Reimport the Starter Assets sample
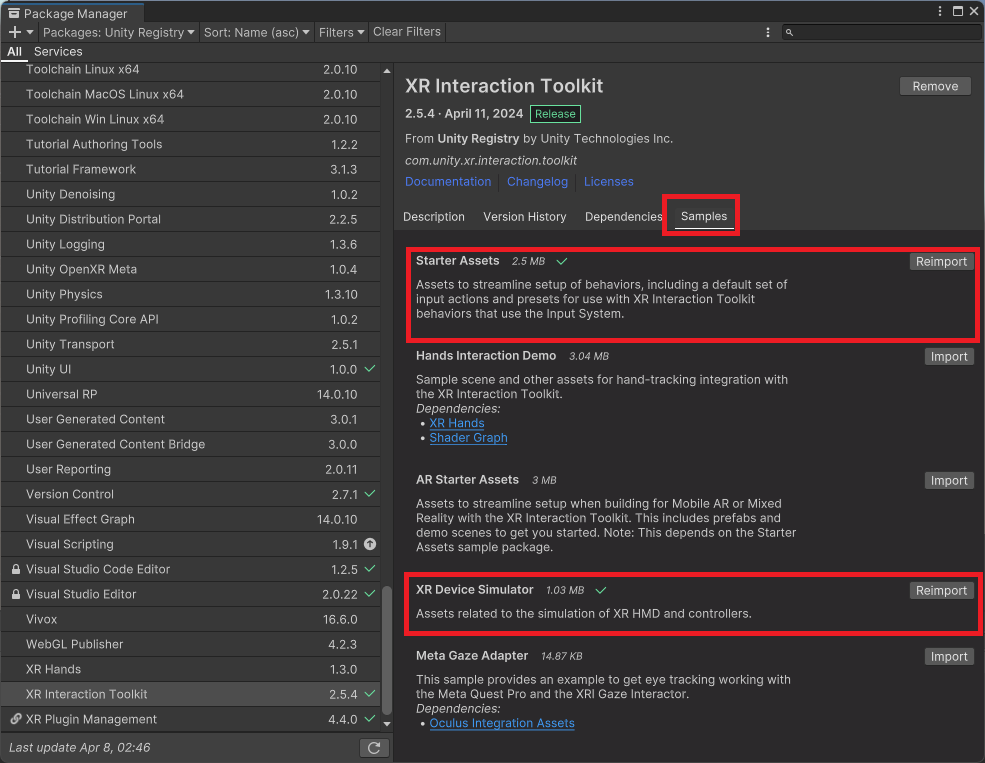This screenshot has width=985, height=763. (x=941, y=262)
